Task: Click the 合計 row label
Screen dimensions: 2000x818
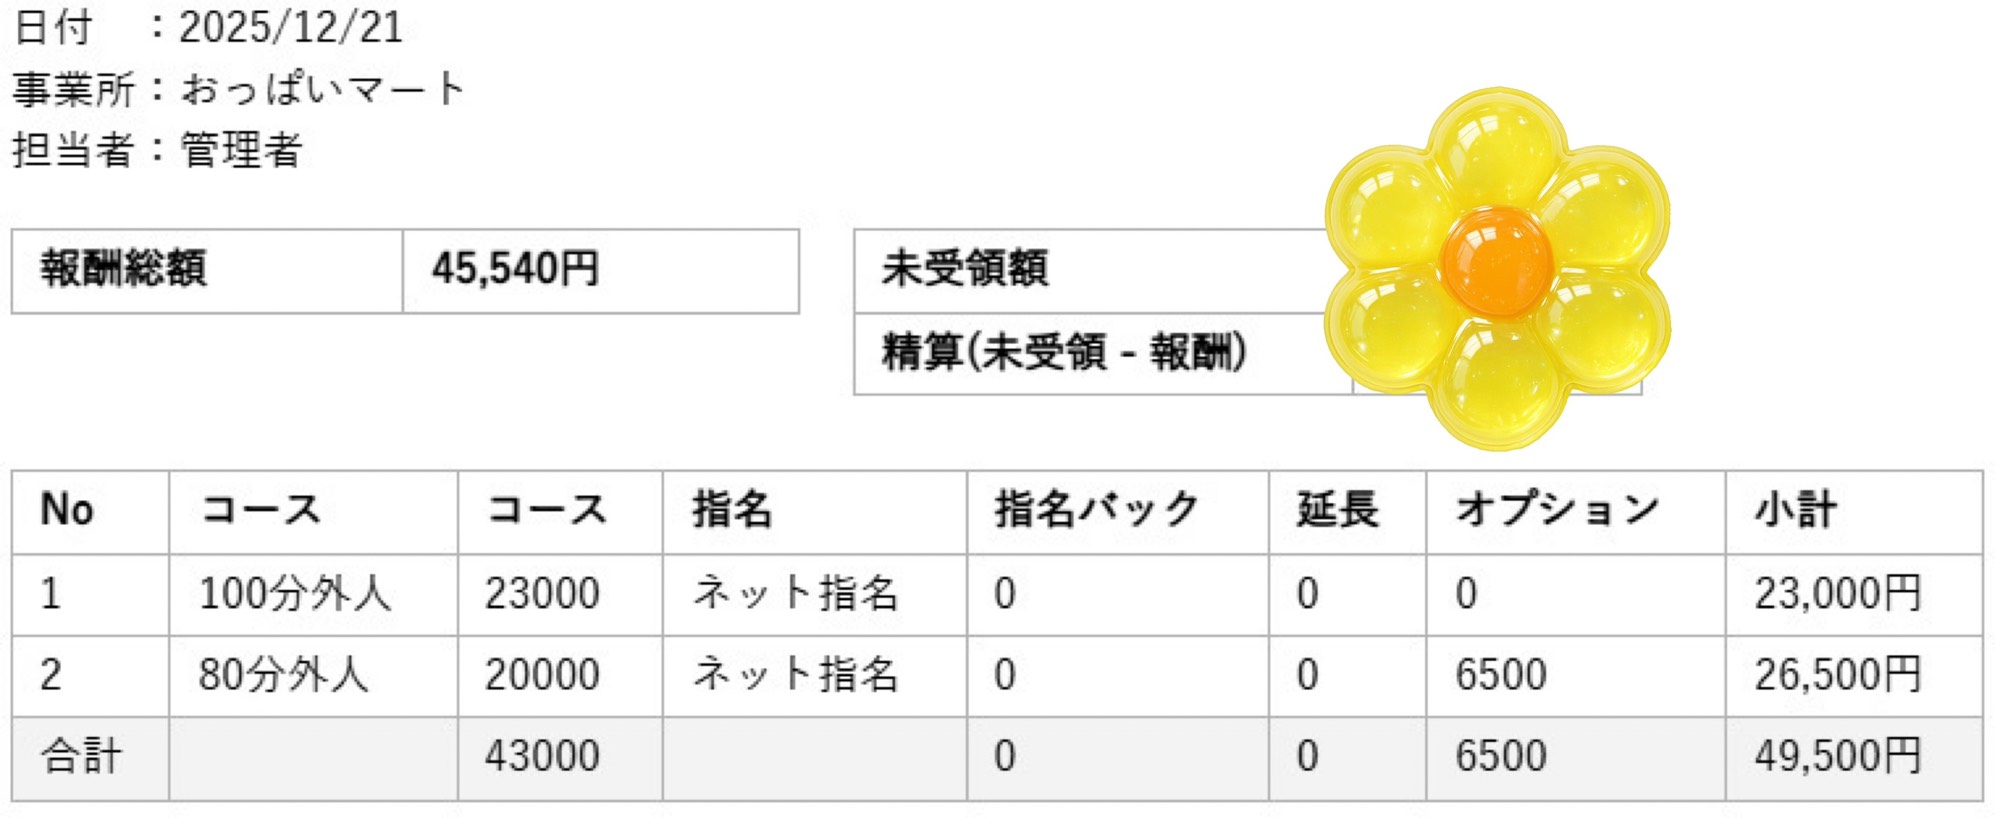Action: coord(81,756)
